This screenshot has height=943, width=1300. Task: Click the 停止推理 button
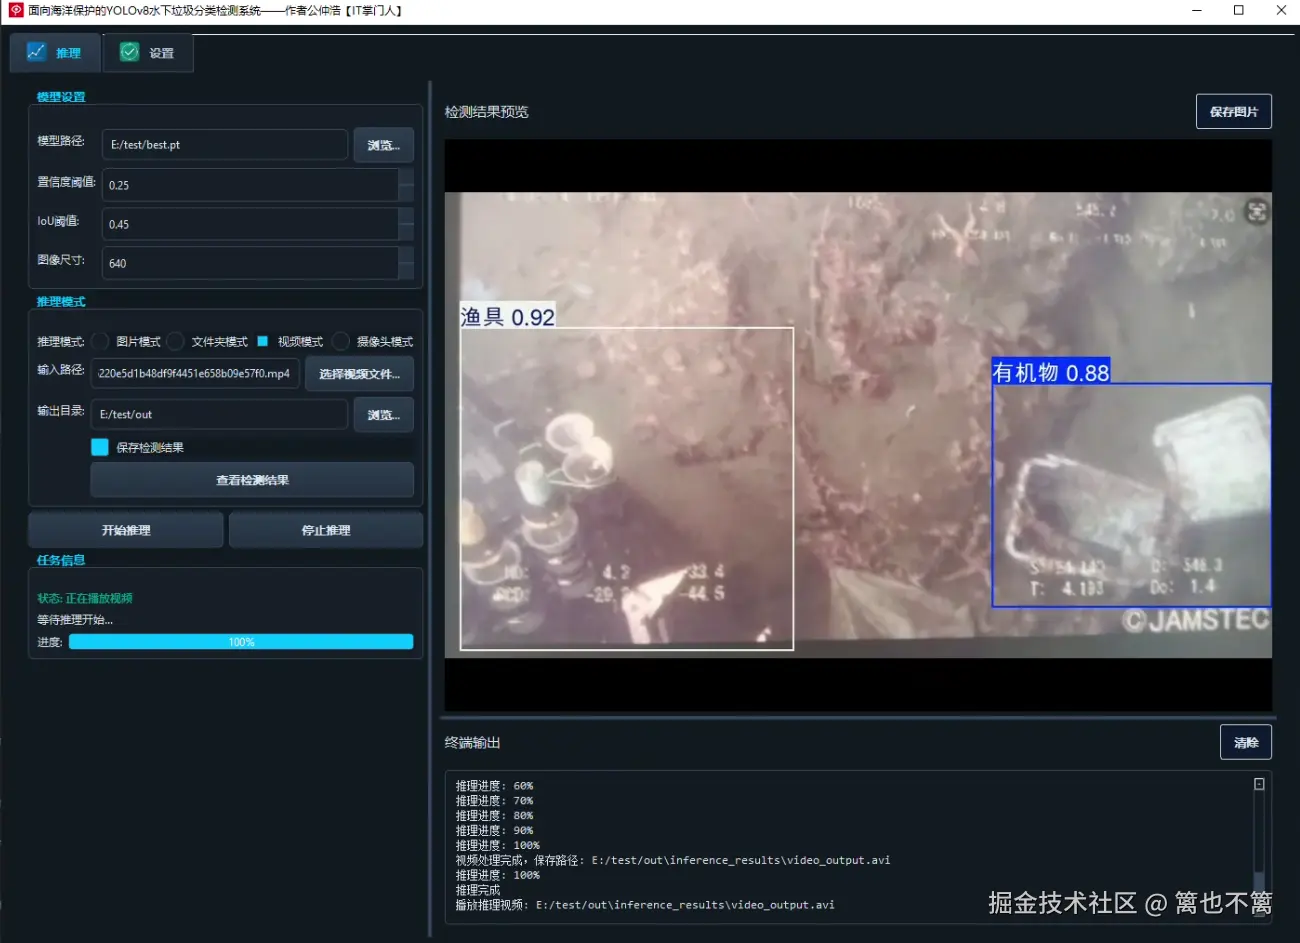[325, 530]
